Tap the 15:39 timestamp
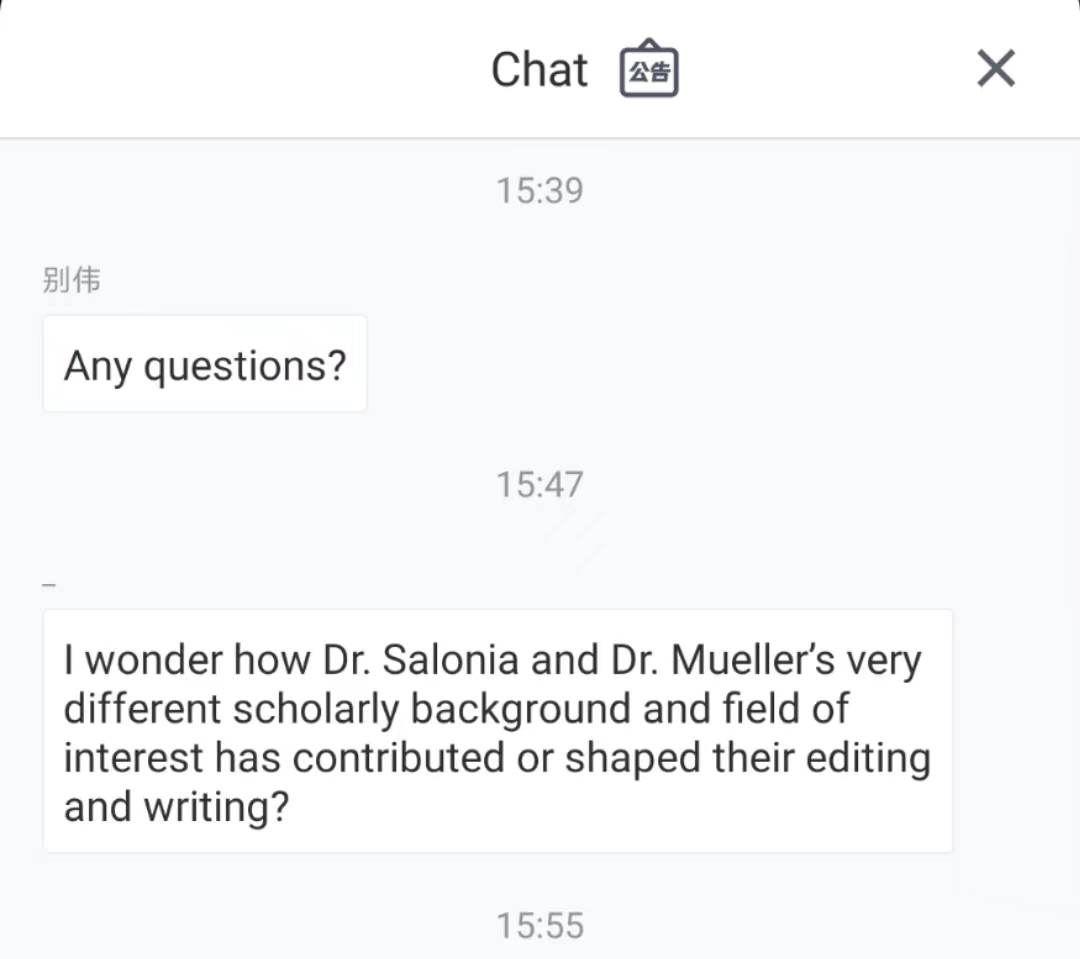 pyautogui.click(x=540, y=190)
